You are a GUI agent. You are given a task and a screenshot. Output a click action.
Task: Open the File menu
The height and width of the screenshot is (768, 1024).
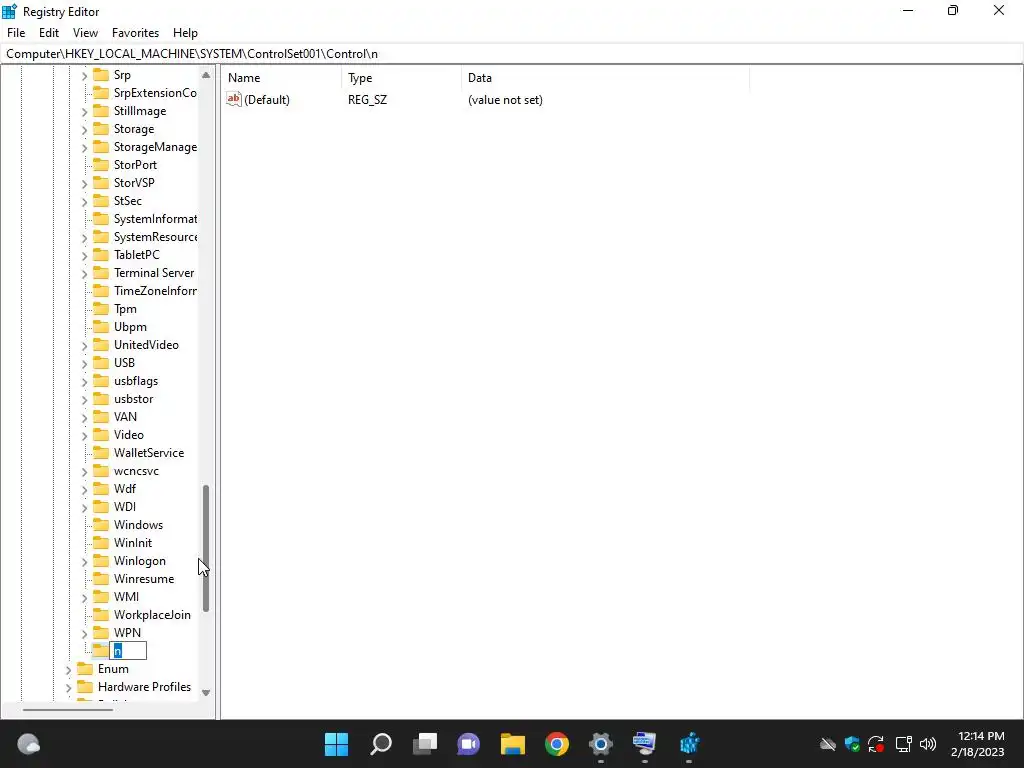click(x=16, y=33)
